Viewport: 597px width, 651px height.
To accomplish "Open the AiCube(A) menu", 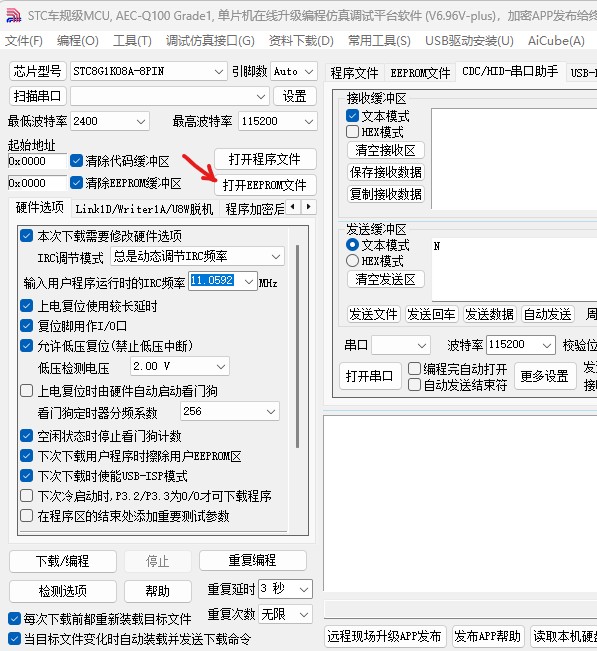I will click(x=556, y=41).
